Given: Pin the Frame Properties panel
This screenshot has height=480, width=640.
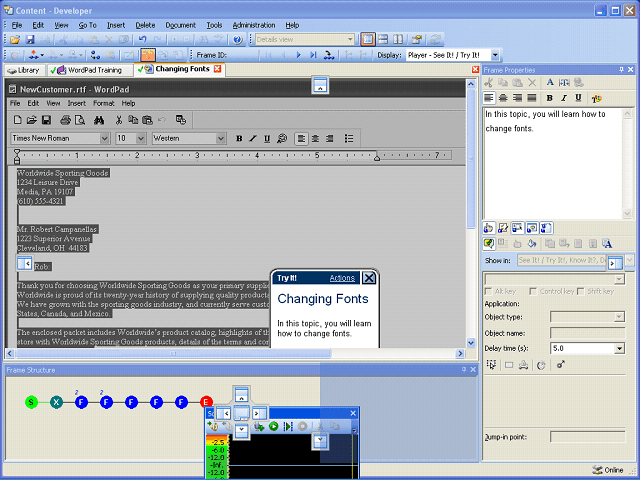Looking at the screenshot, I should (621, 70).
